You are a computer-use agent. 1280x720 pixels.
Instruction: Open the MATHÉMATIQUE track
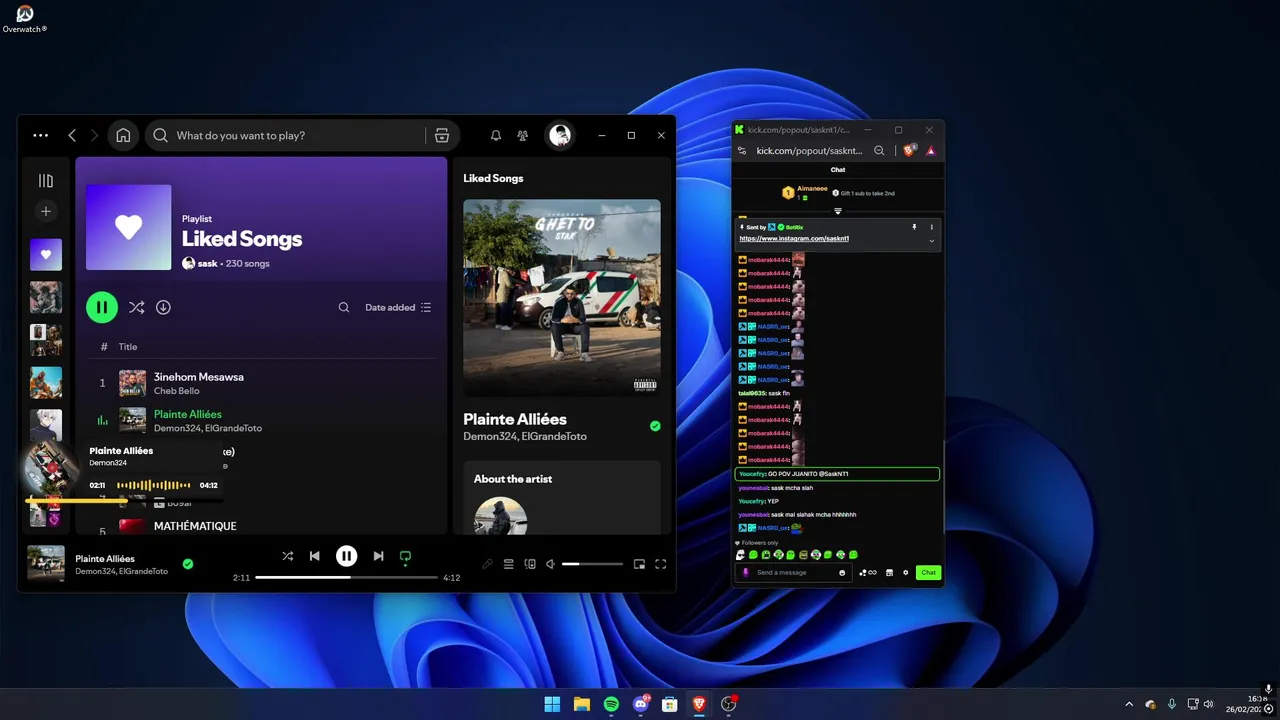195,526
